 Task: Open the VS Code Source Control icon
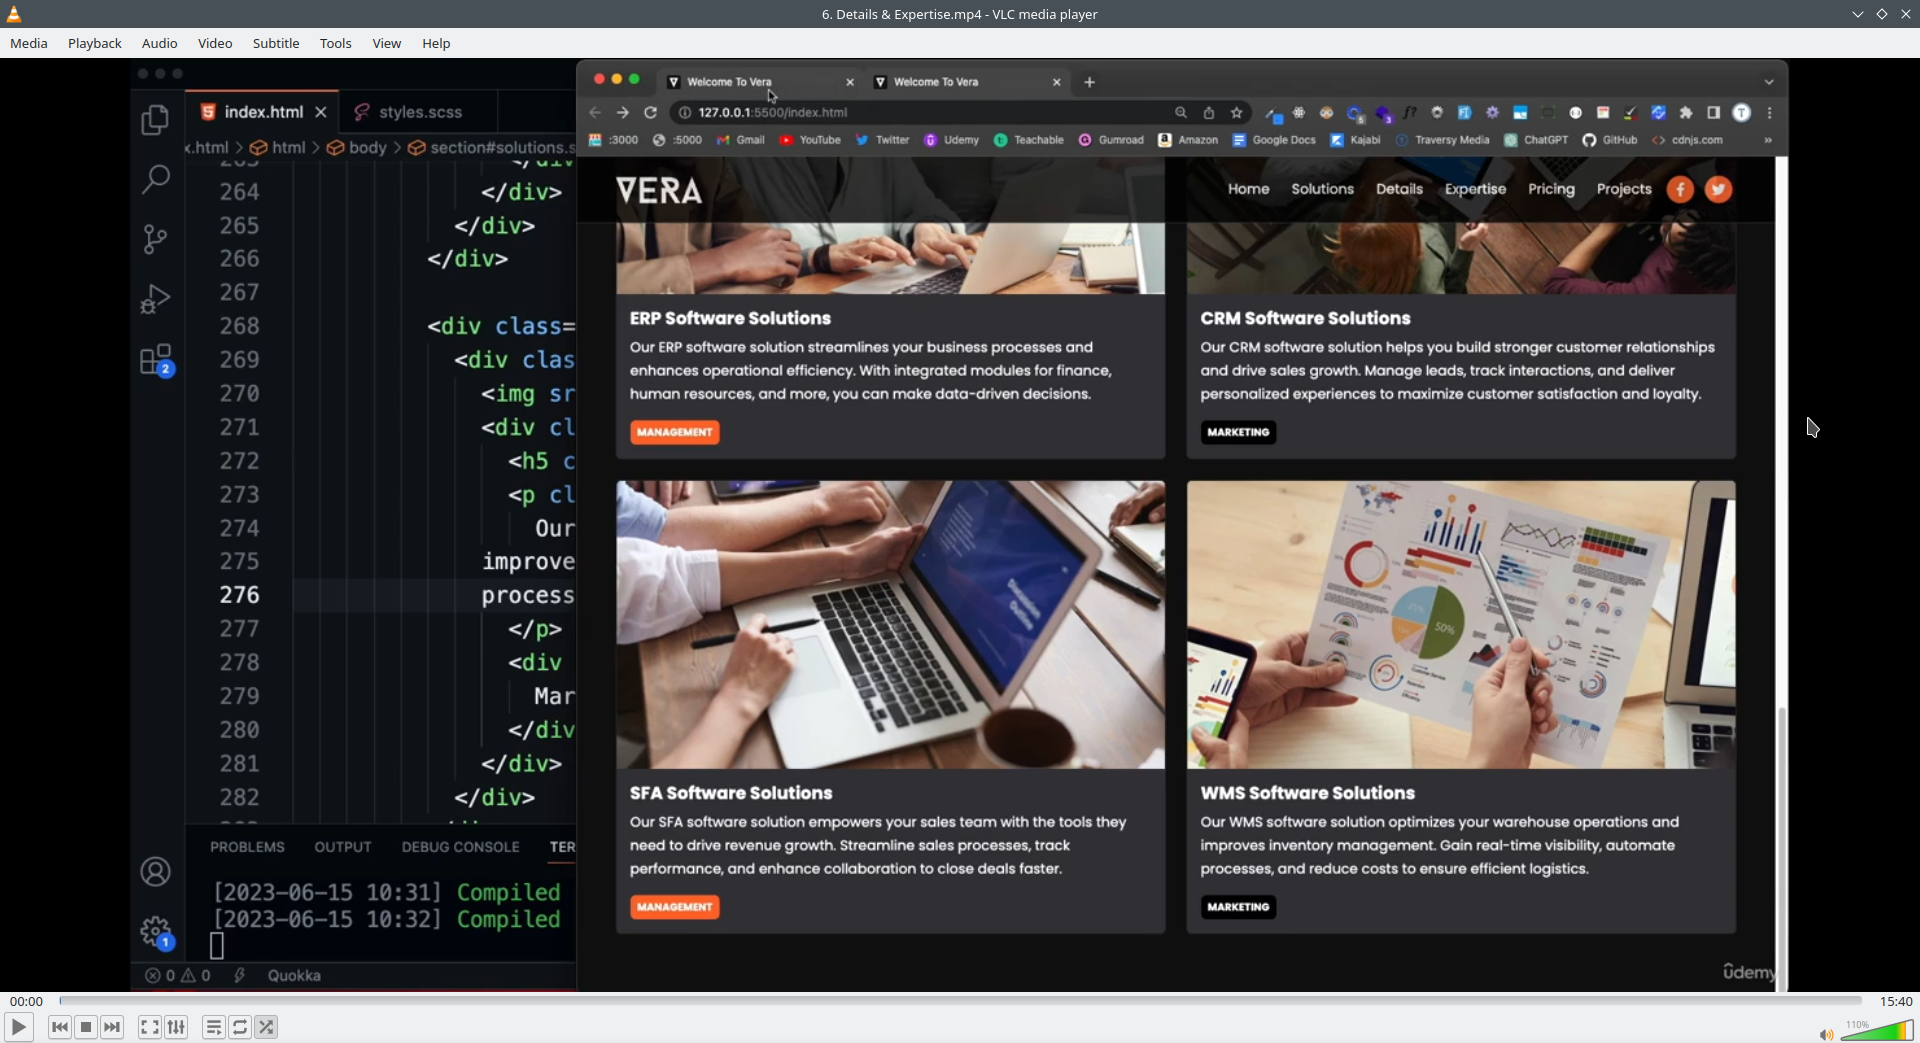click(x=155, y=239)
